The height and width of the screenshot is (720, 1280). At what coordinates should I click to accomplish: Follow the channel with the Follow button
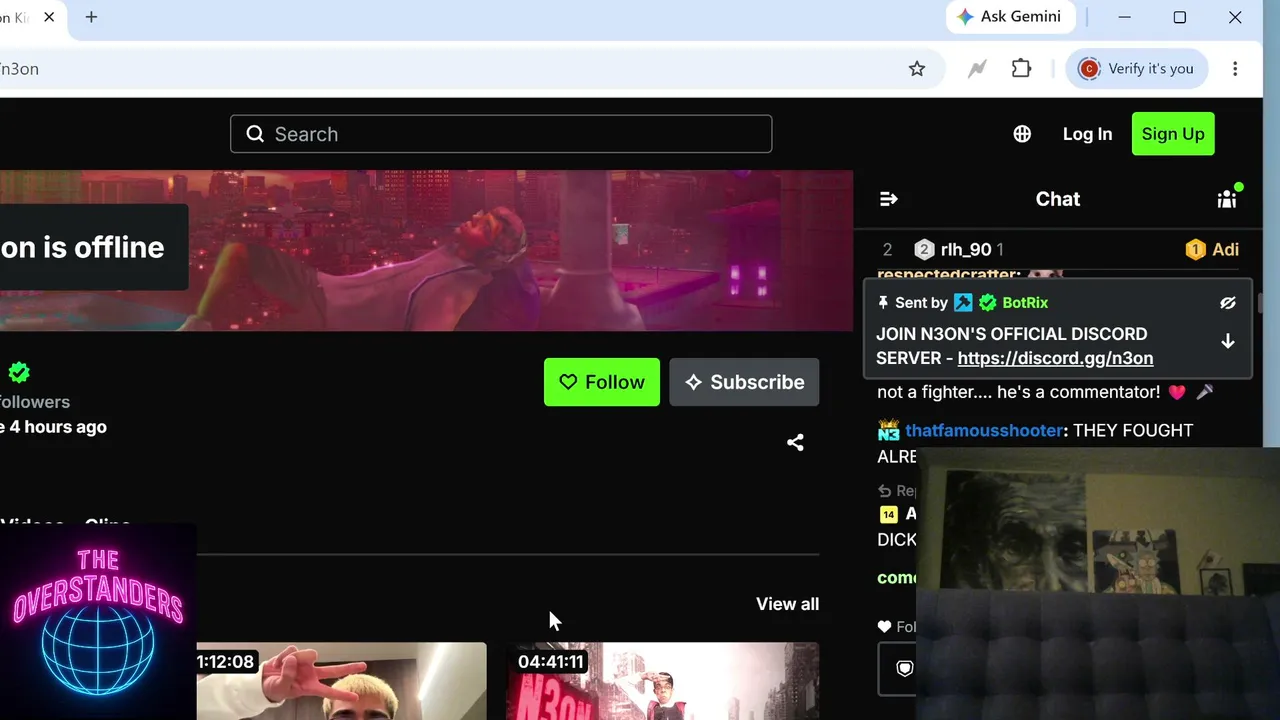(x=602, y=382)
